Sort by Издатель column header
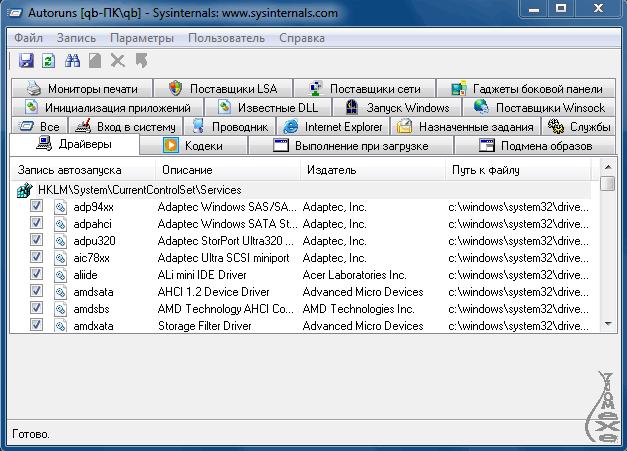 373,170
